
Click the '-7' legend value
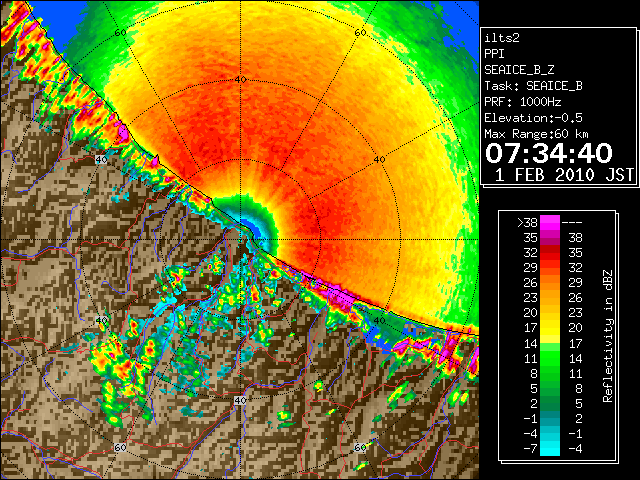(530, 449)
